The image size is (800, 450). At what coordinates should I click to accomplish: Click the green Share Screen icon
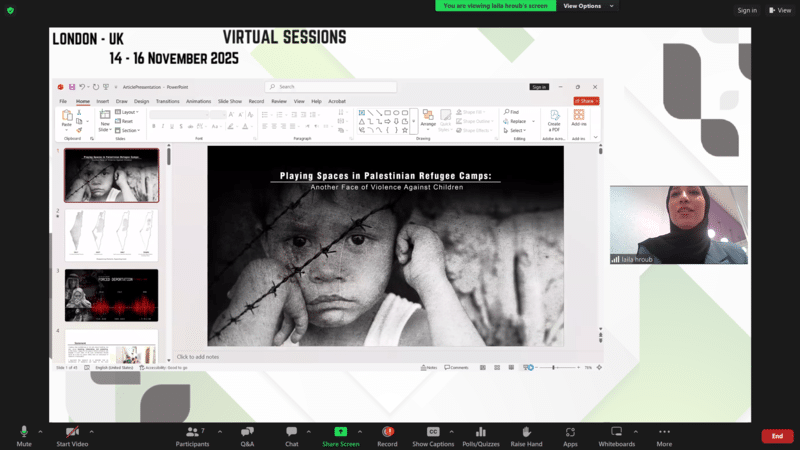(340, 434)
